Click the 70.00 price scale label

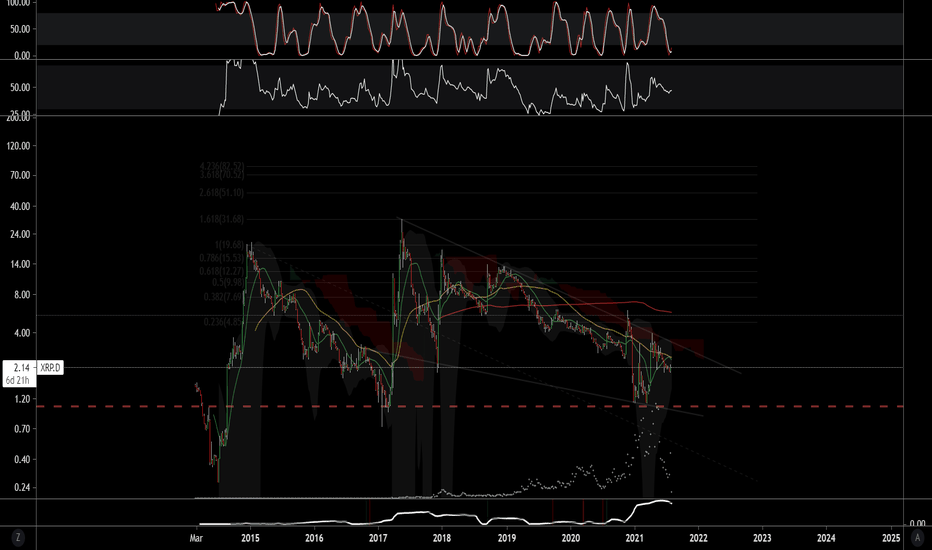click(x=20, y=175)
